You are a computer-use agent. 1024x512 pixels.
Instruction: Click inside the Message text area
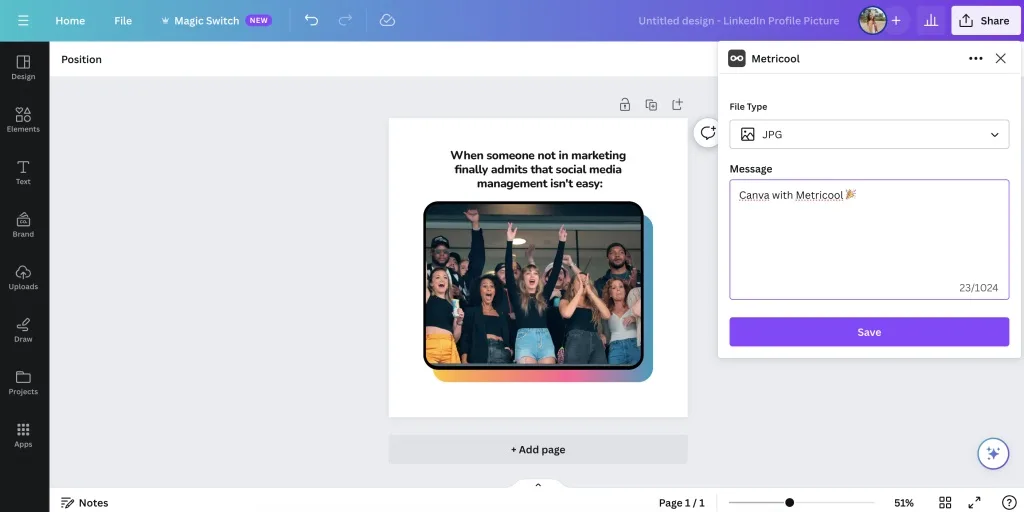click(x=869, y=240)
